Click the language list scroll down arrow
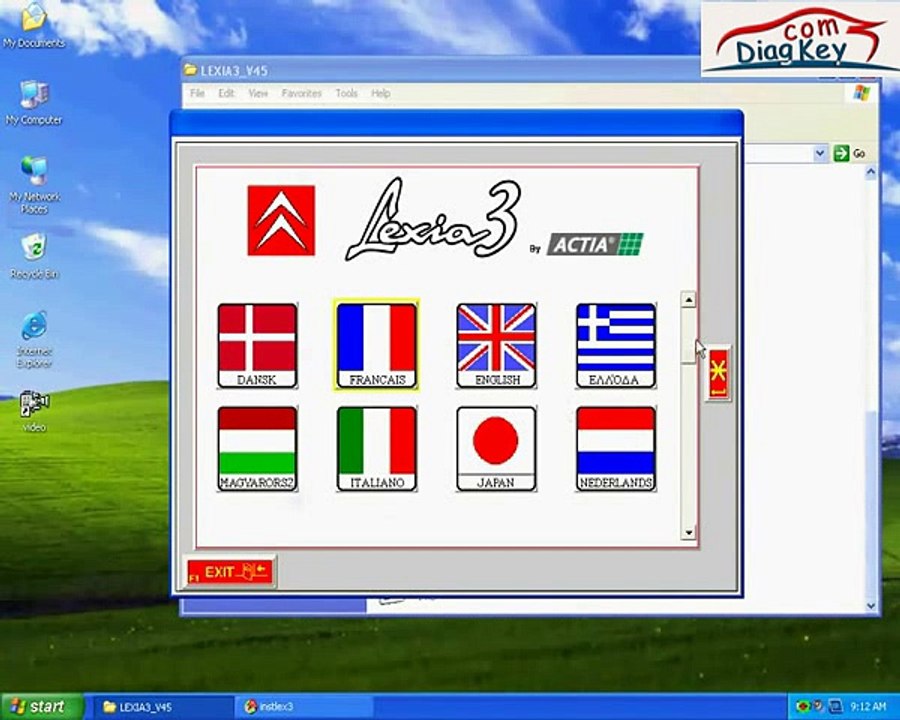900x720 pixels. coord(689,533)
